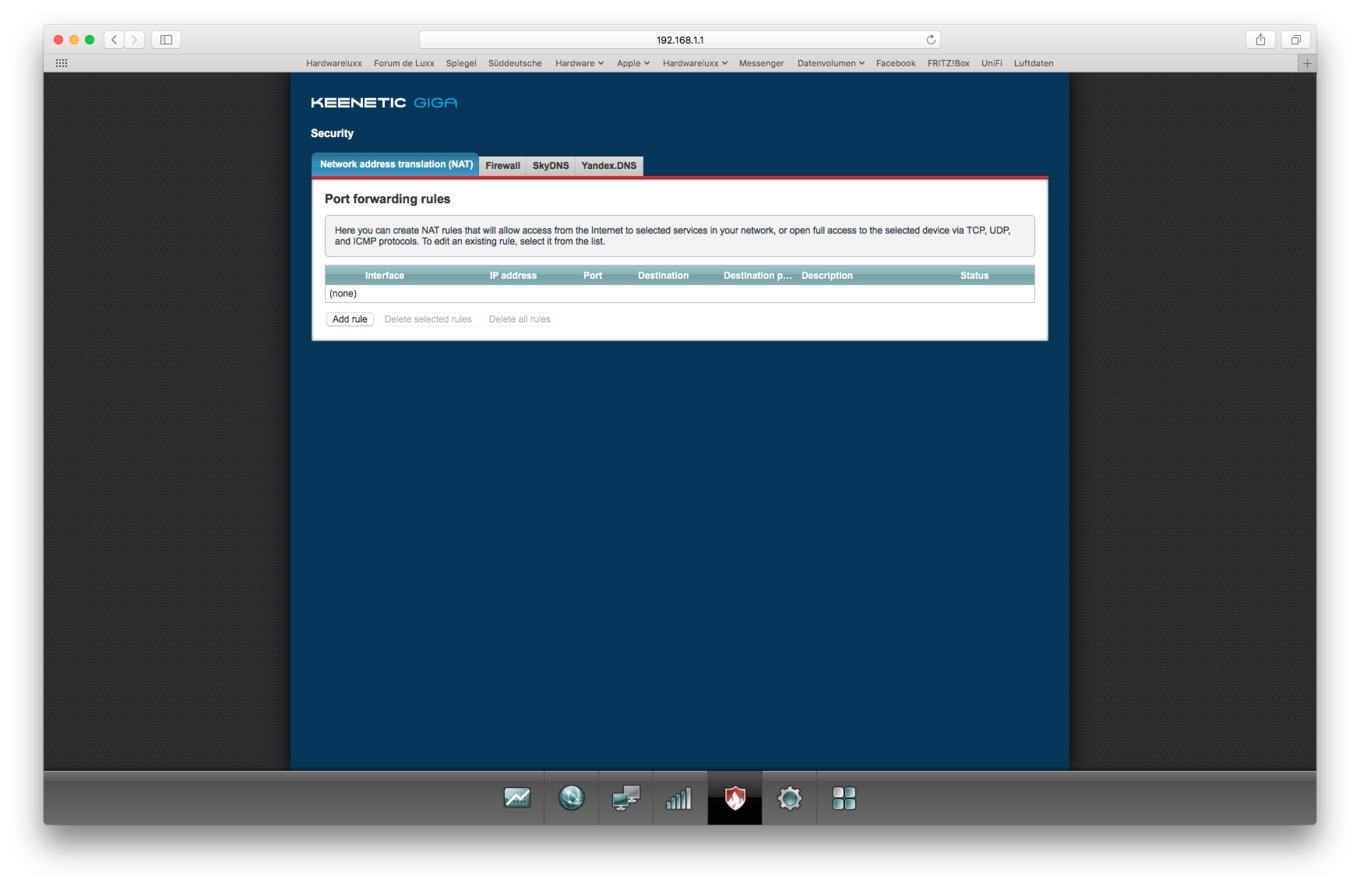Click the 192.168.1.1 address bar

coord(680,40)
